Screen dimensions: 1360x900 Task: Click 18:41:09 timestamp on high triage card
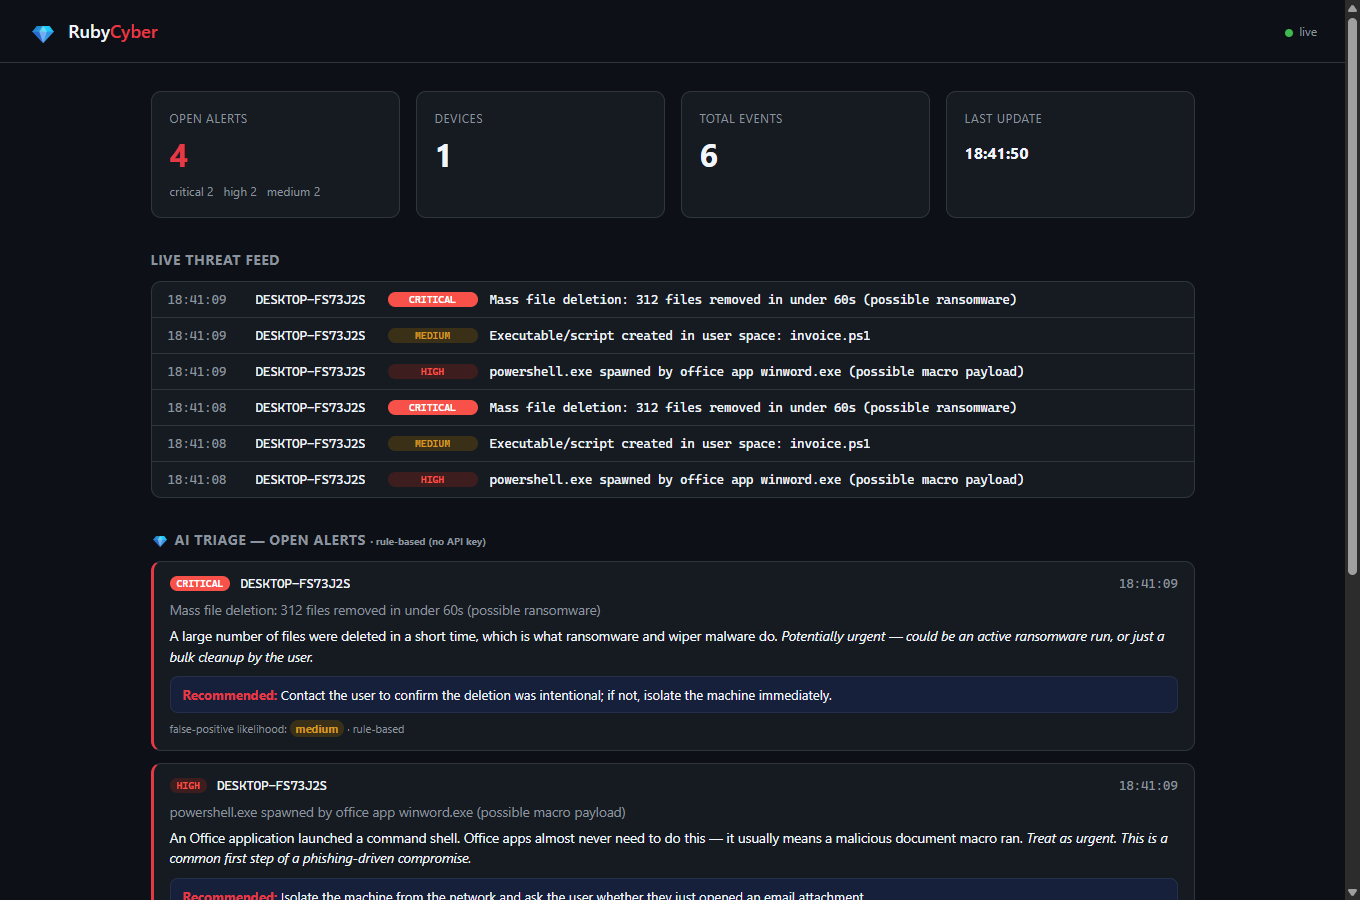[1148, 786]
